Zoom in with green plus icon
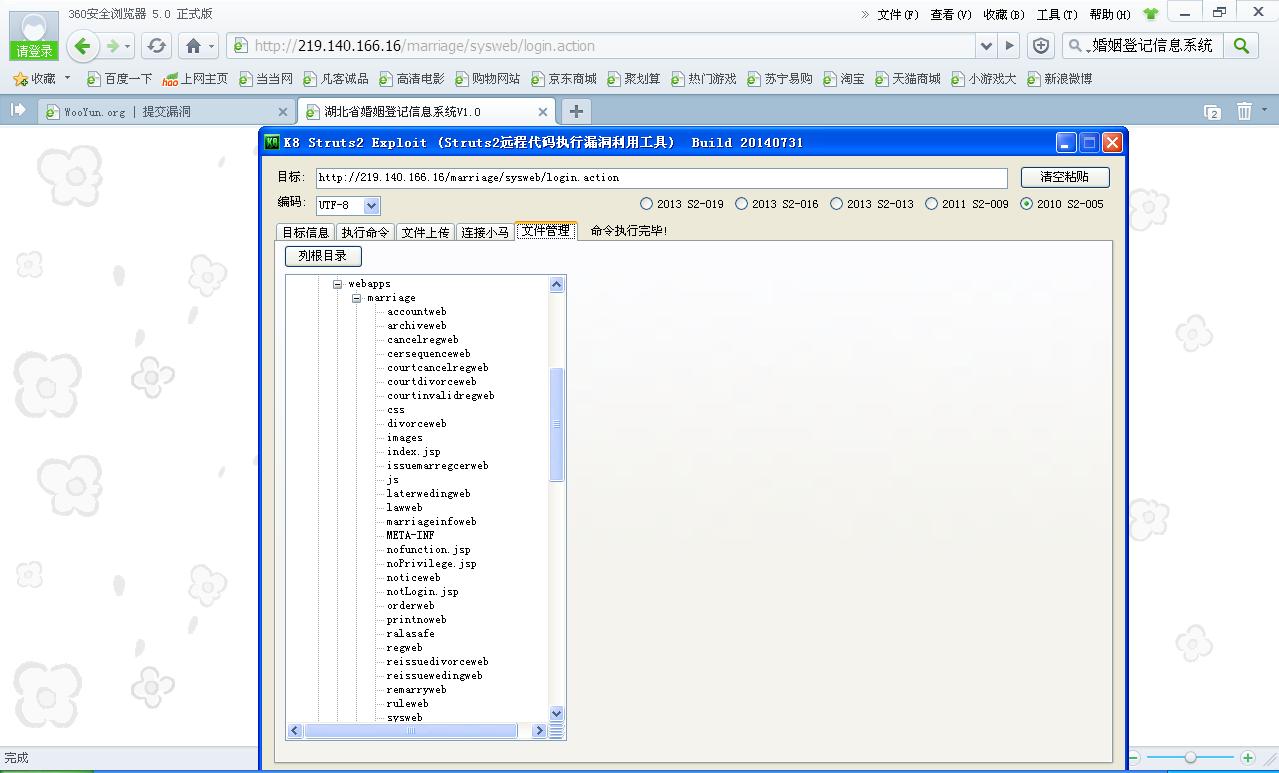The height and width of the screenshot is (773, 1279). (x=1247, y=758)
